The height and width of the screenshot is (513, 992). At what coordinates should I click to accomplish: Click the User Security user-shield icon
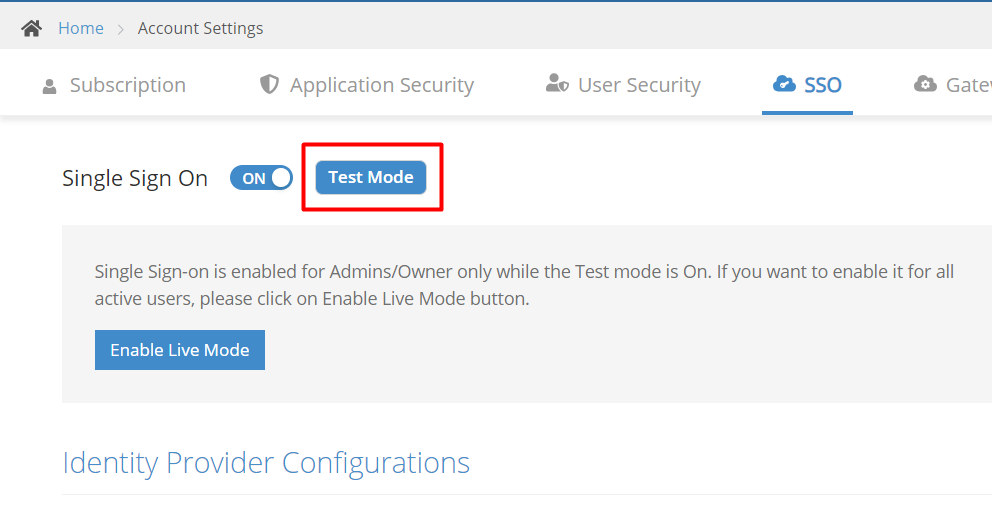tap(557, 84)
